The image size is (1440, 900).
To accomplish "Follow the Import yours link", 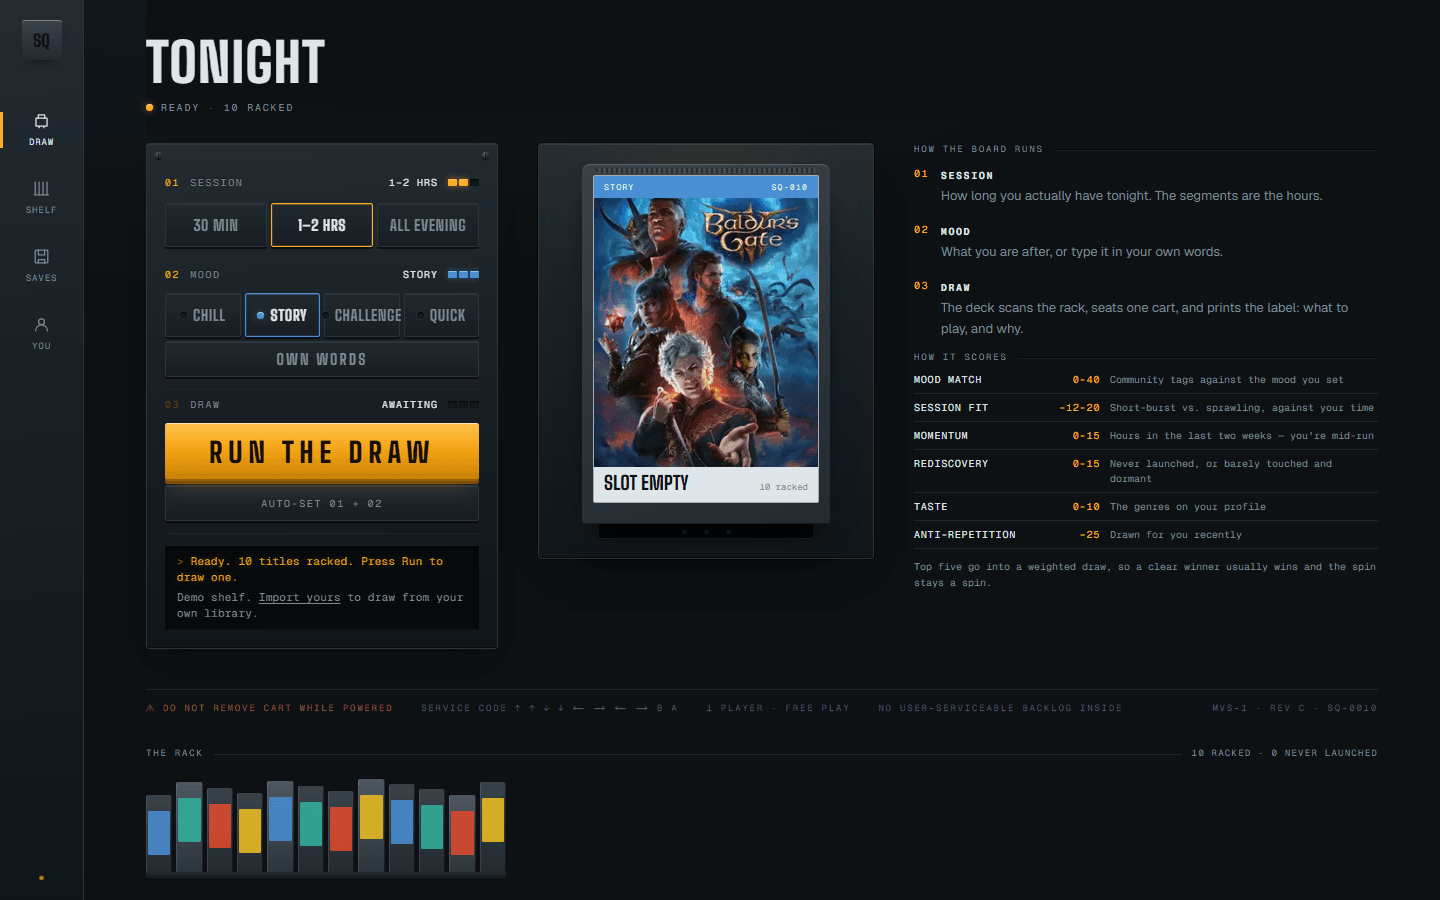I will (299, 598).
